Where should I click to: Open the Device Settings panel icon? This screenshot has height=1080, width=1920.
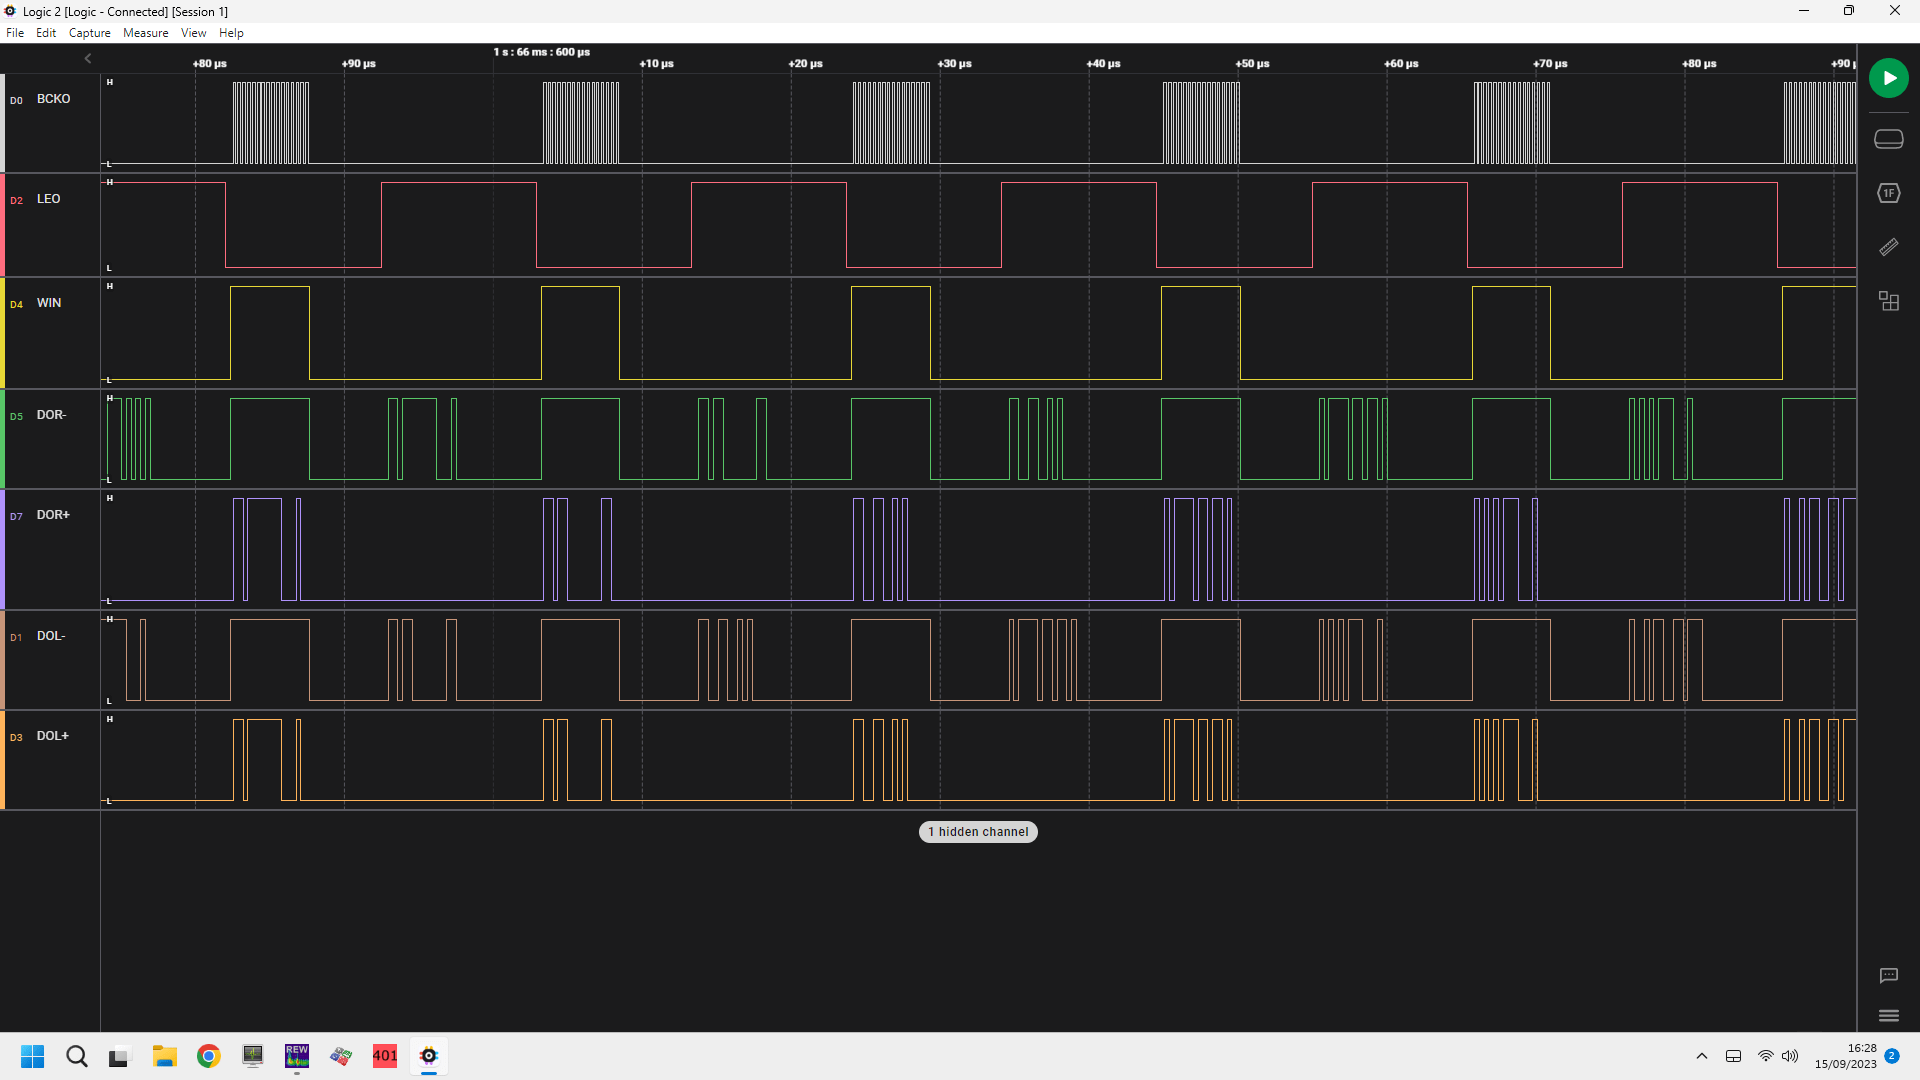point(1888,139)
